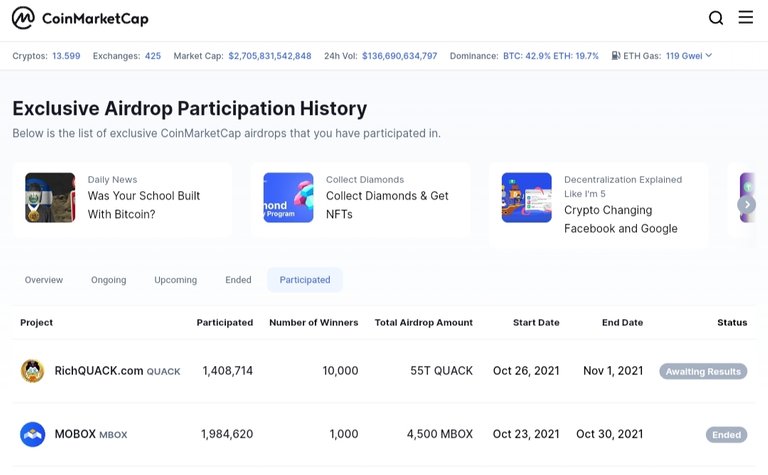768x475 pixels.
Task: Click the Awaiting Results status badge
Action: pos(703,371)
